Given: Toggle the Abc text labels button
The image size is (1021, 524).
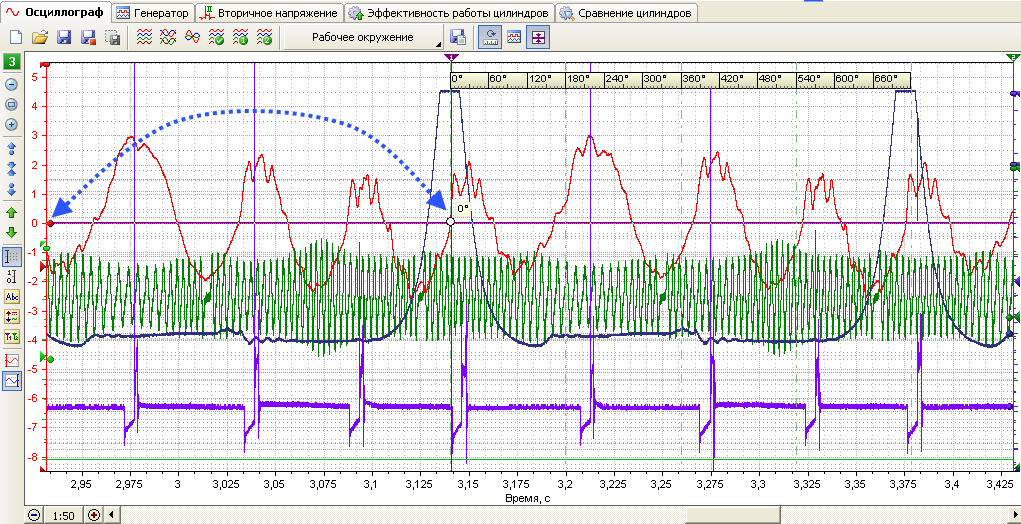Looking at the screenshot, I should tap(12, 297).
